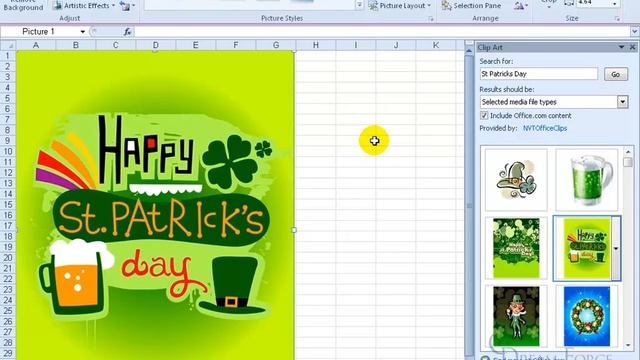Click cell I5 in the worksheet
The width and height of the screenshot is (640, 360).
pos(356,98)
